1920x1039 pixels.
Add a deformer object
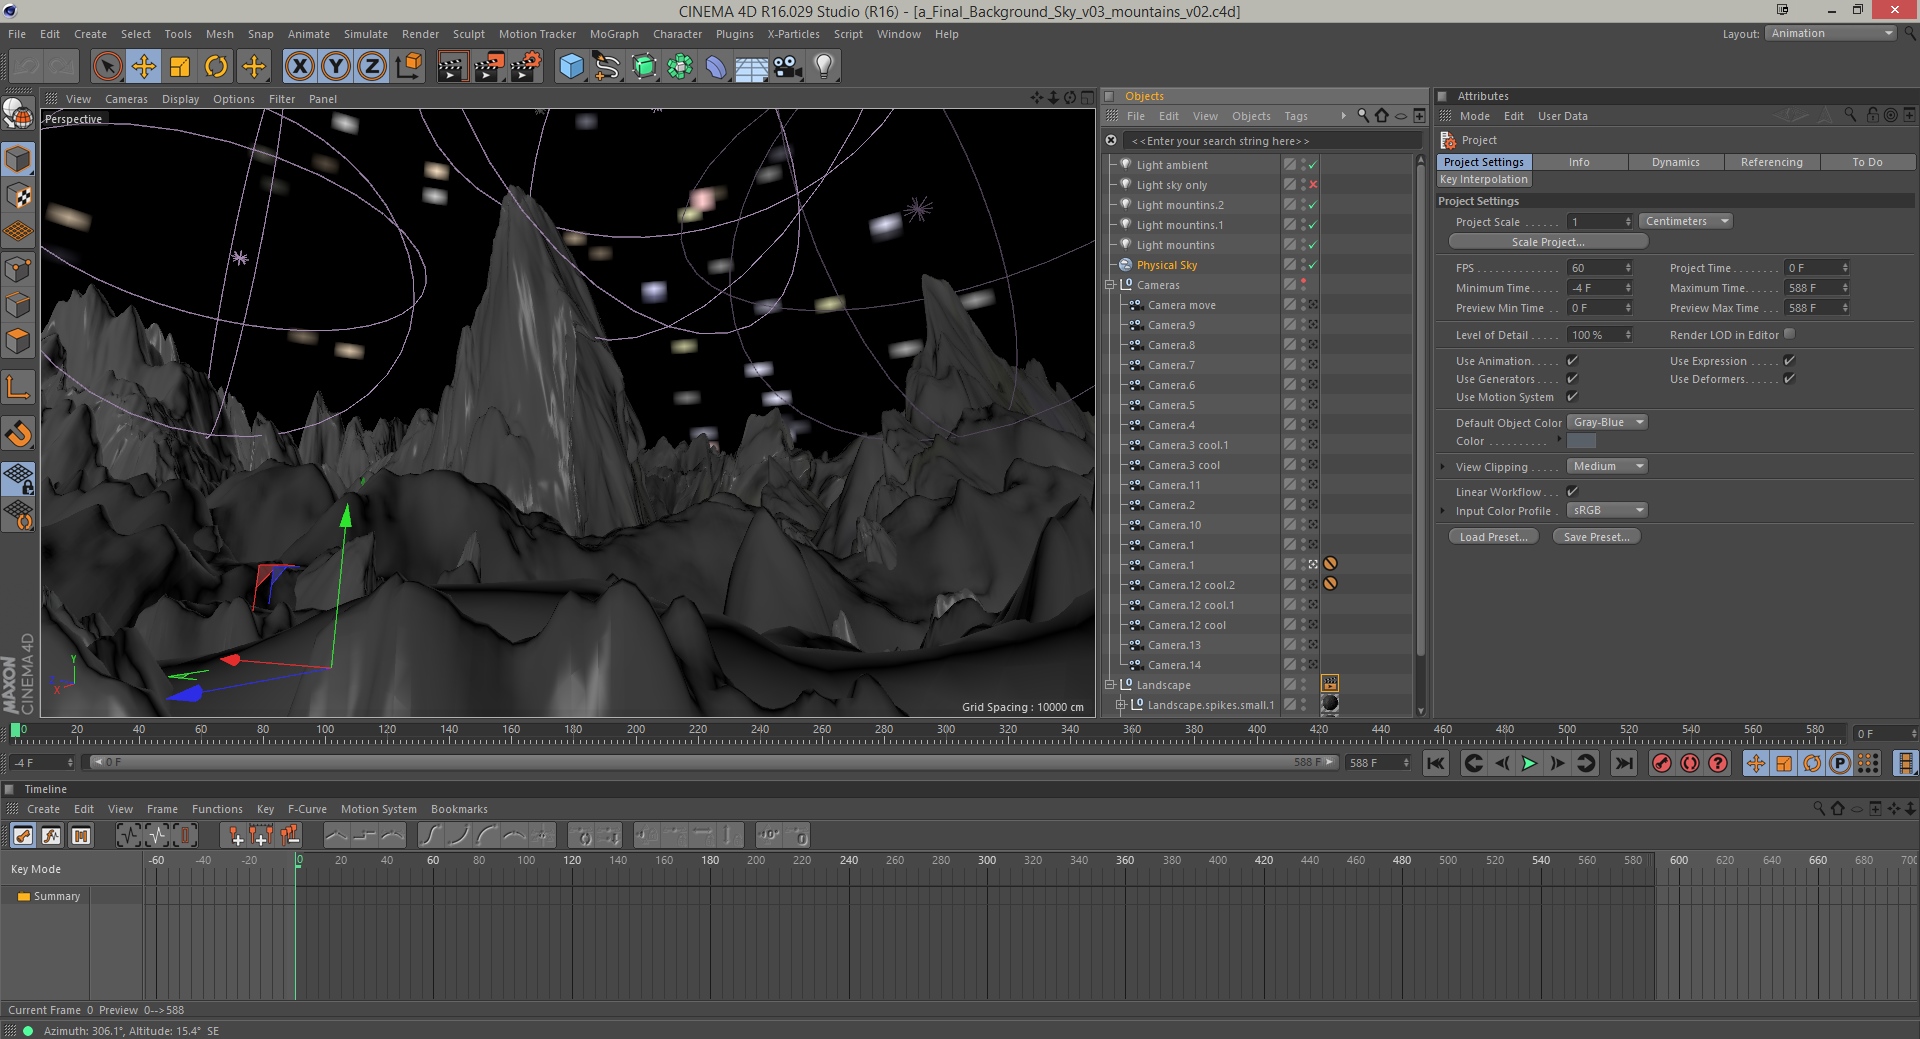(716, 67)
